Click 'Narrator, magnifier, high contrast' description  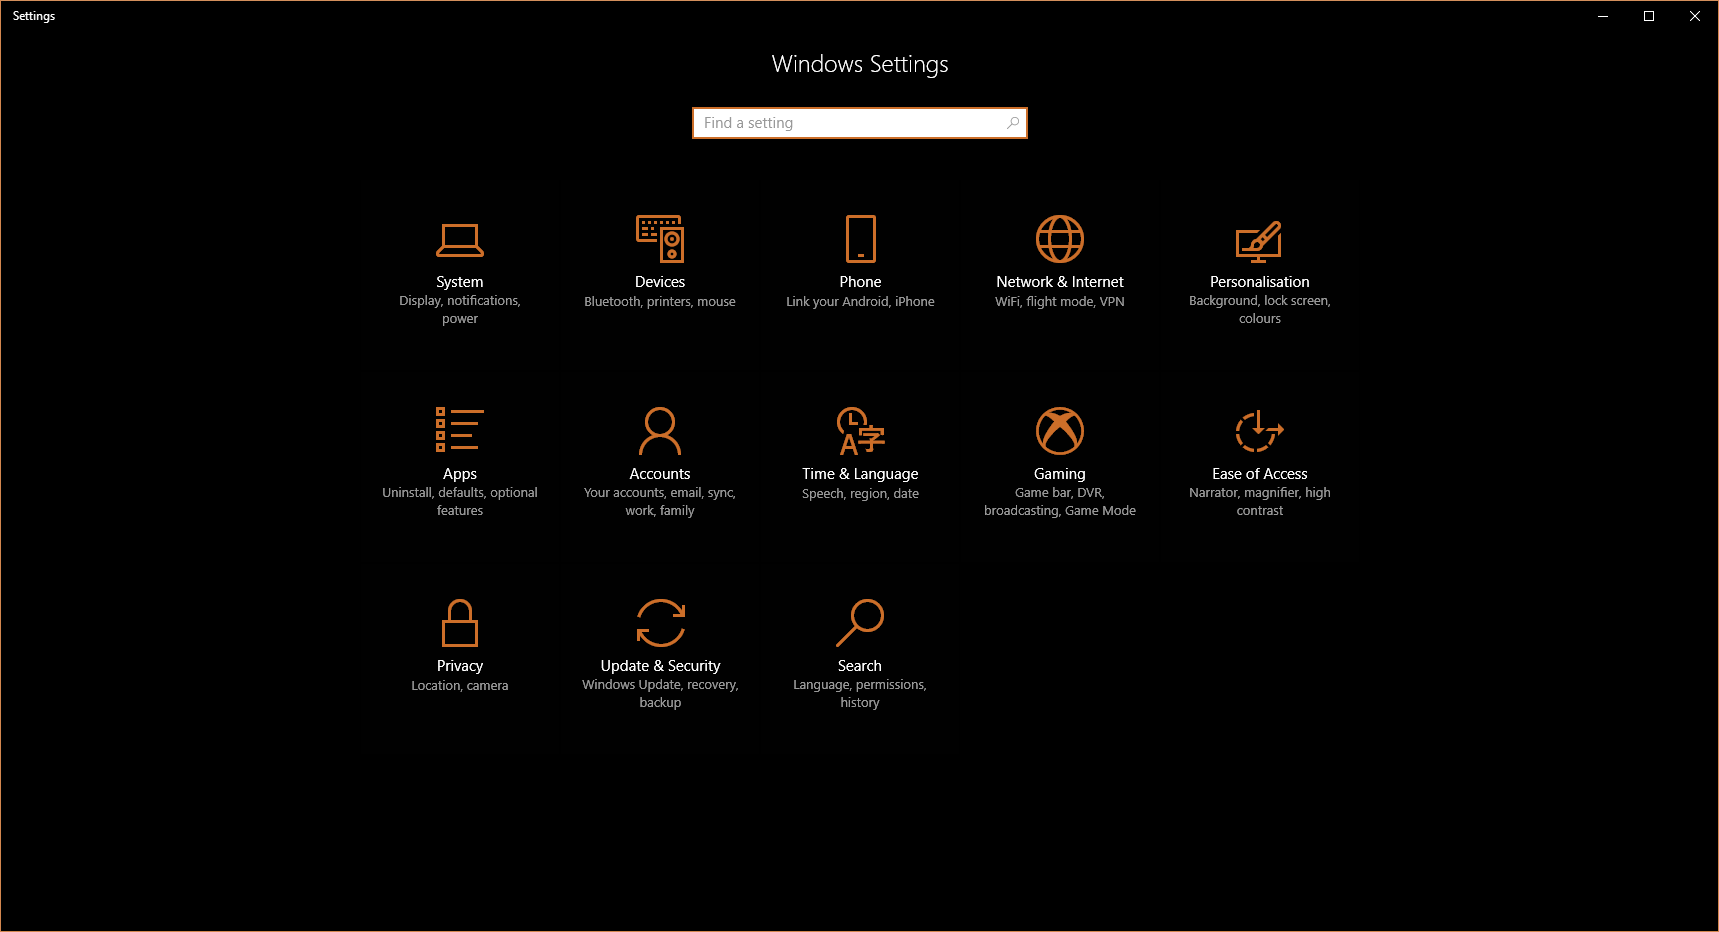point(1260,502)
